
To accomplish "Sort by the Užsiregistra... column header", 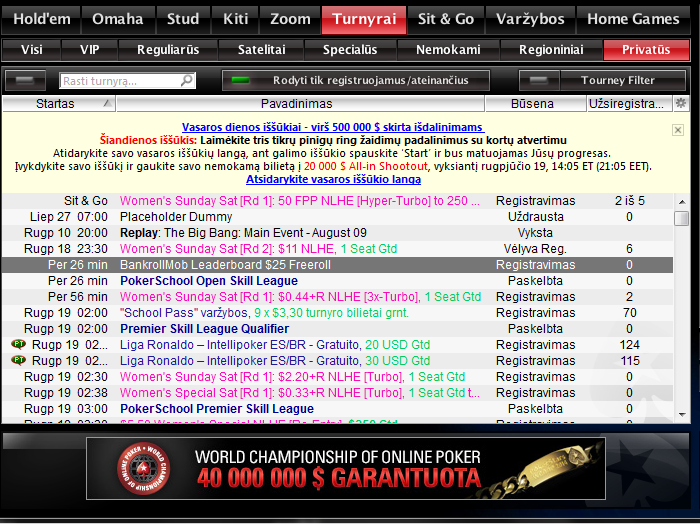I will [629, 104].
